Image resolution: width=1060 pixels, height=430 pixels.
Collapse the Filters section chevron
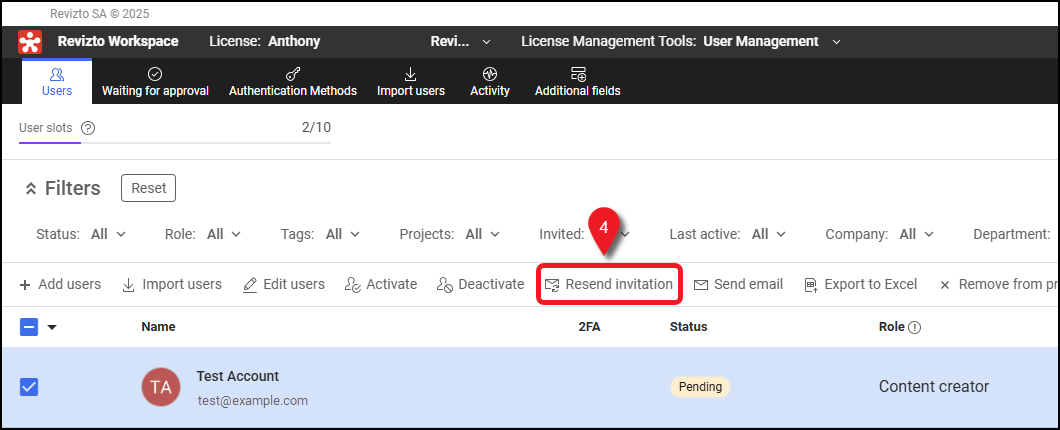pos(30,189)
